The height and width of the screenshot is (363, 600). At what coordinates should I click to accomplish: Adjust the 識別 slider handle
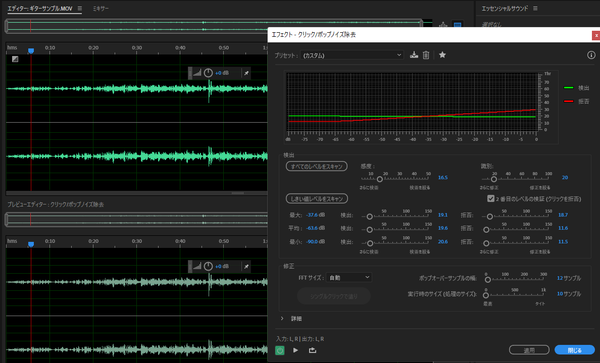click(x=494, y=179)
